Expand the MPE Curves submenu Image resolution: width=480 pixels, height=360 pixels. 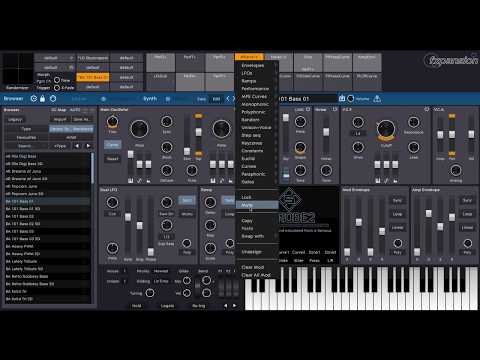[256, 96]
